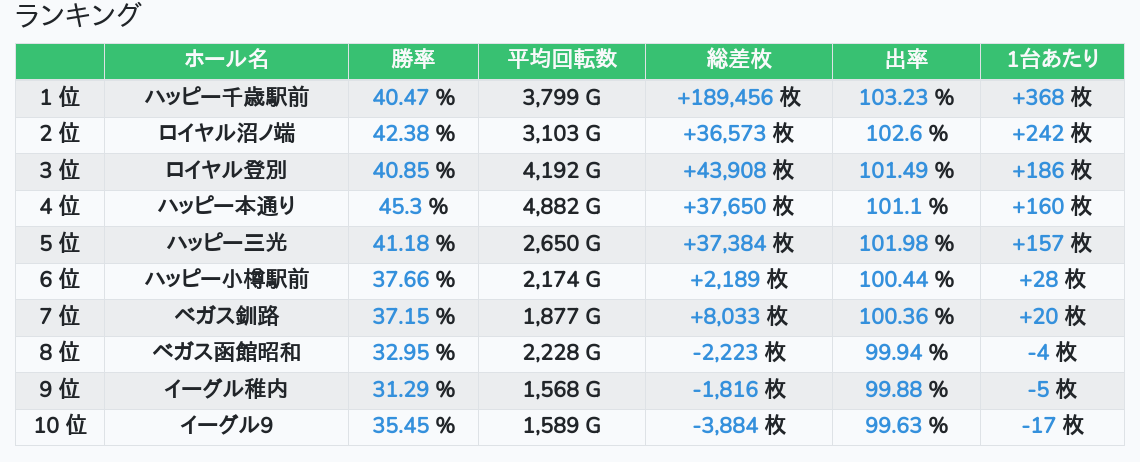The height and width of the screenshot is (462, 1140).
Task: Click the 99.63 payout rate value
Action: pyautogui.click(x=893, y=425)
